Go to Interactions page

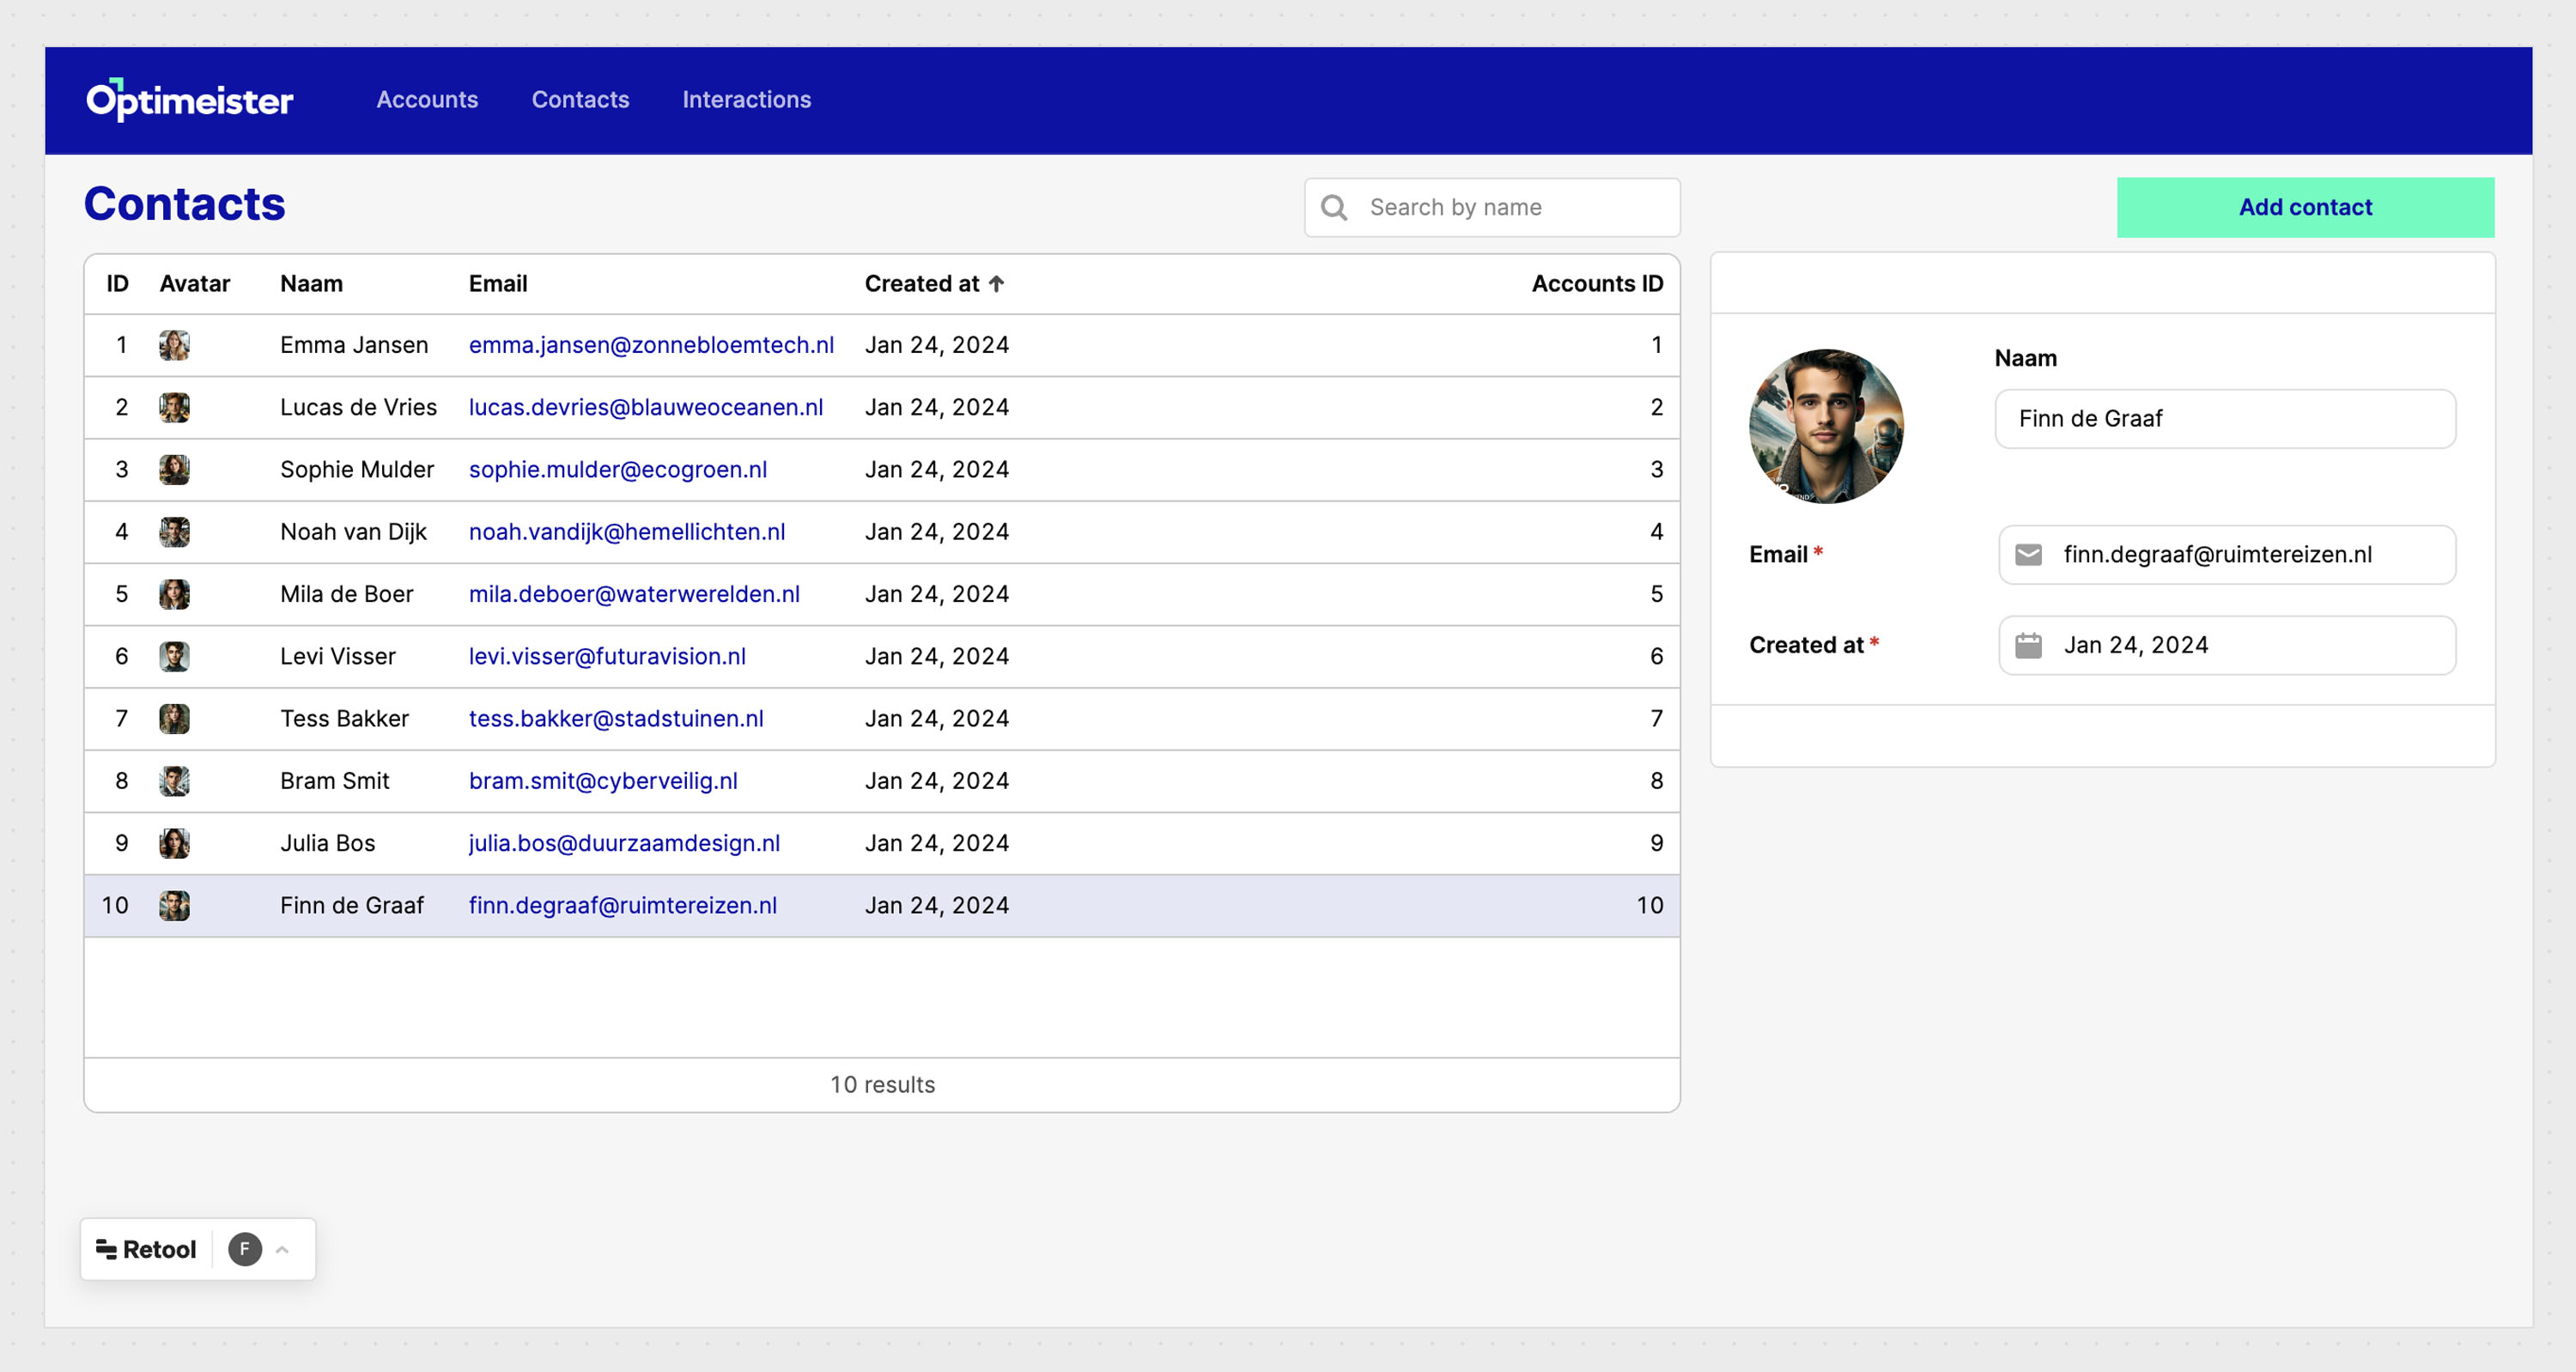746,100
